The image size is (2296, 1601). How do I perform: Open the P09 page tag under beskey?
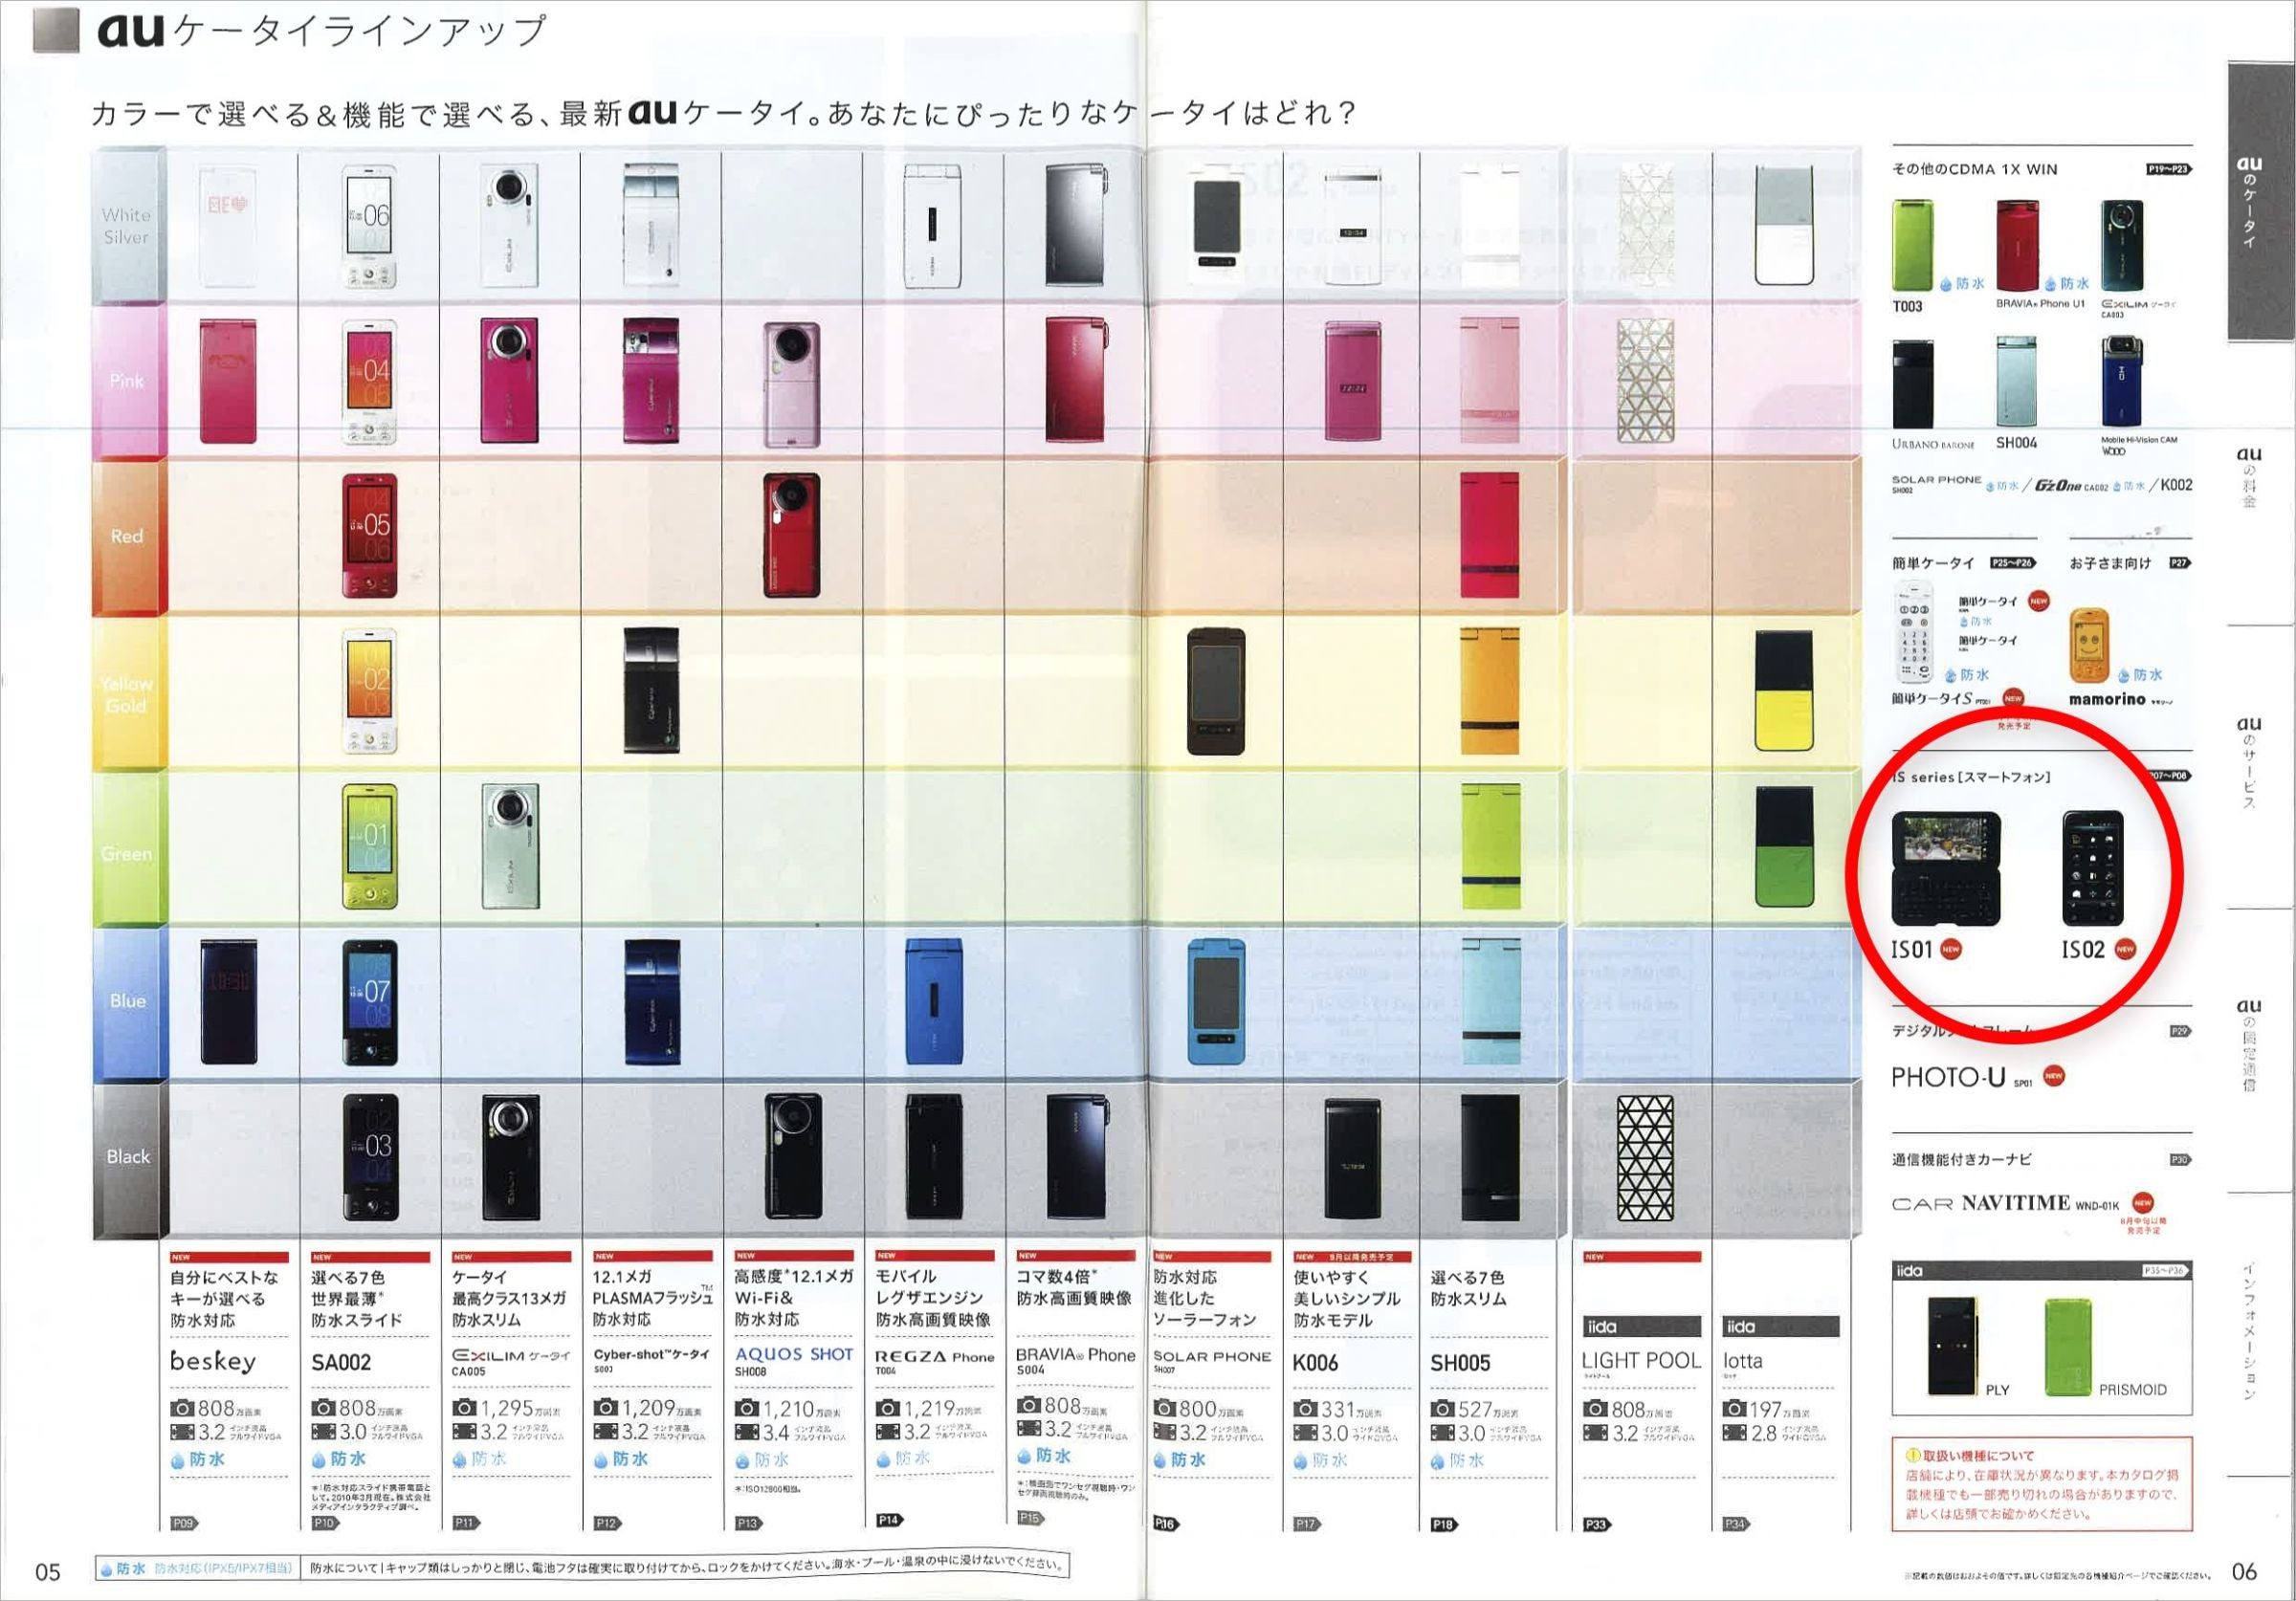pos(184,1524)
